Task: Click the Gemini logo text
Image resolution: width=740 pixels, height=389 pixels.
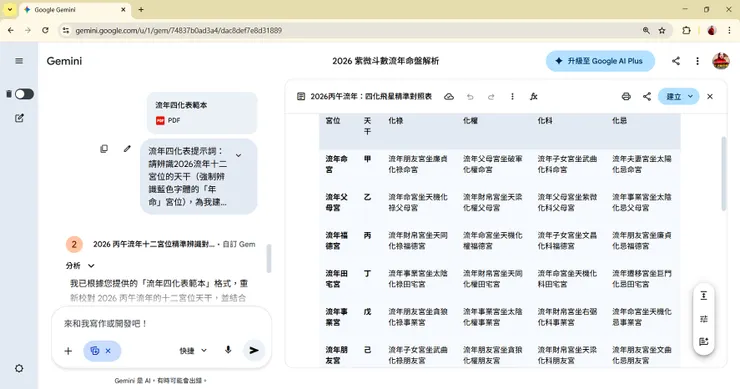Action: click(64, 61)
